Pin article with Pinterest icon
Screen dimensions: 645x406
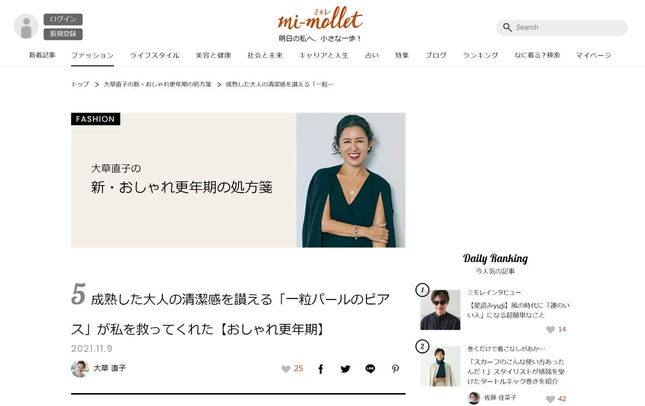pyautogui.click(x=395, y=369)
